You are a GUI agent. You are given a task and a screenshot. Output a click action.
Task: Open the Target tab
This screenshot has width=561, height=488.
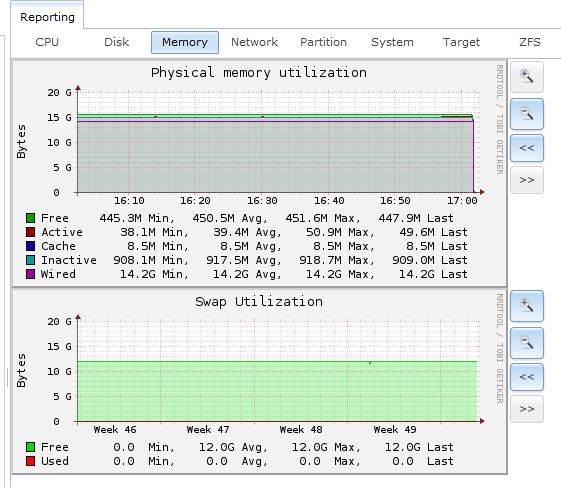(x=461, y=42)
